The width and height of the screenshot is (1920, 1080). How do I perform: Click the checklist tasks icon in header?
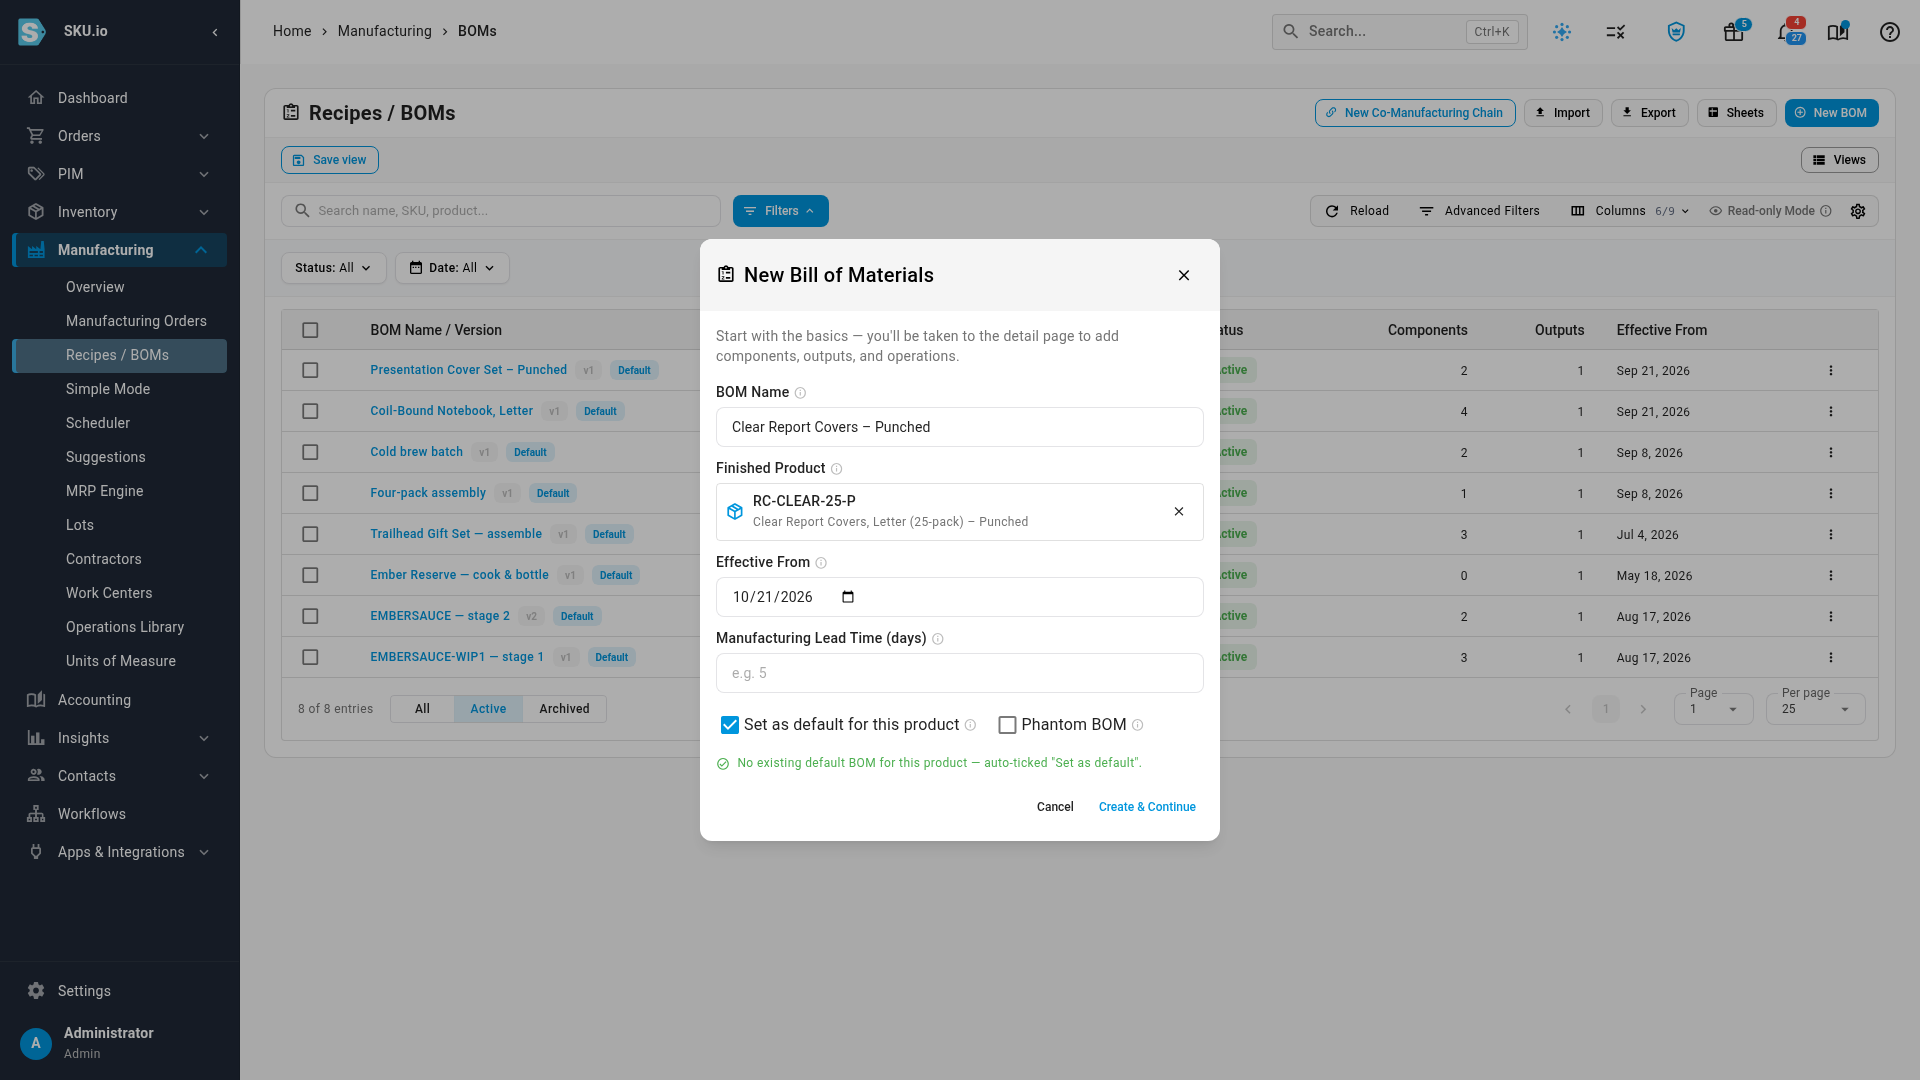point(1615,32)
